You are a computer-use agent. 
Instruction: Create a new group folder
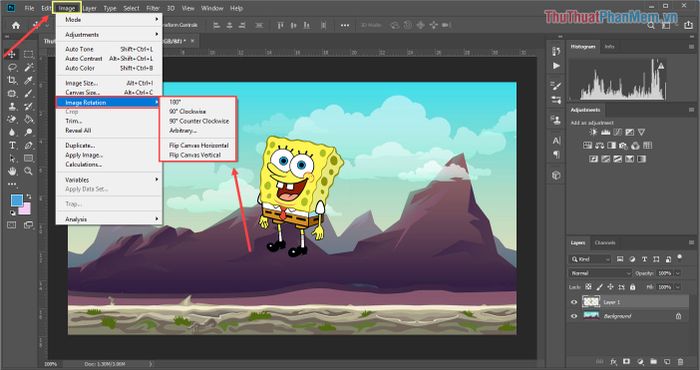click(x=654, y=362)
